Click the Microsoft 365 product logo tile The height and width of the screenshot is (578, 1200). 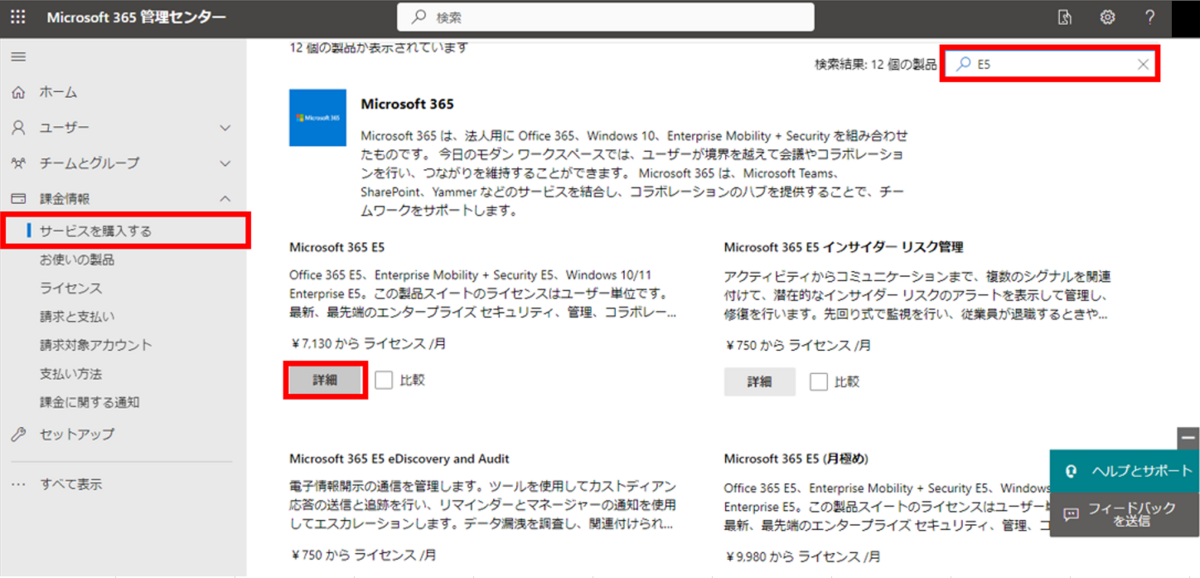317,118
